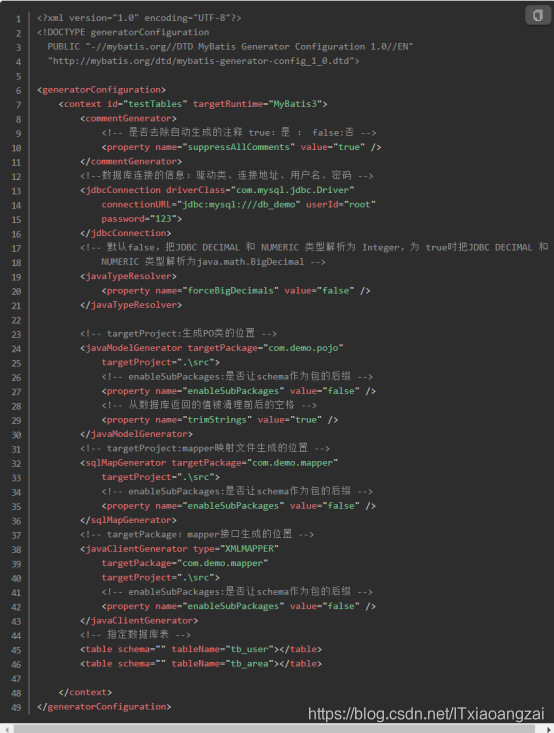Click the 'com.demo.pojo' targetPackage value

point(303,348)
